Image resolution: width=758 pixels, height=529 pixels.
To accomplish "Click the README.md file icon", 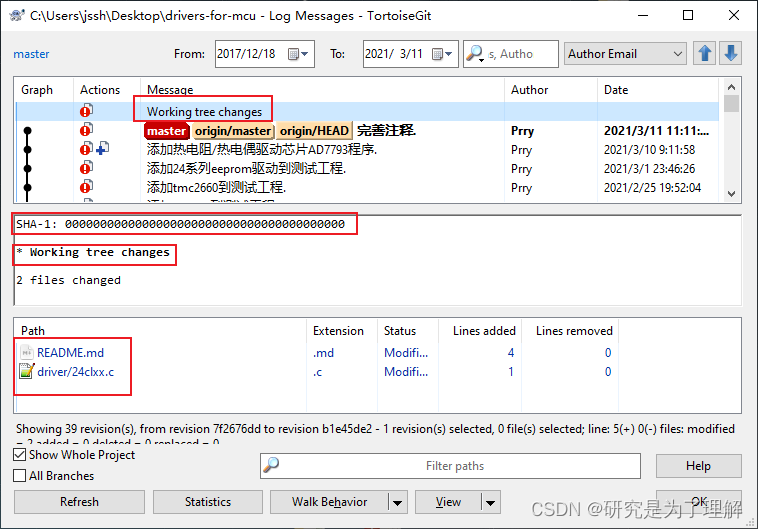I will tap(27, 353).
